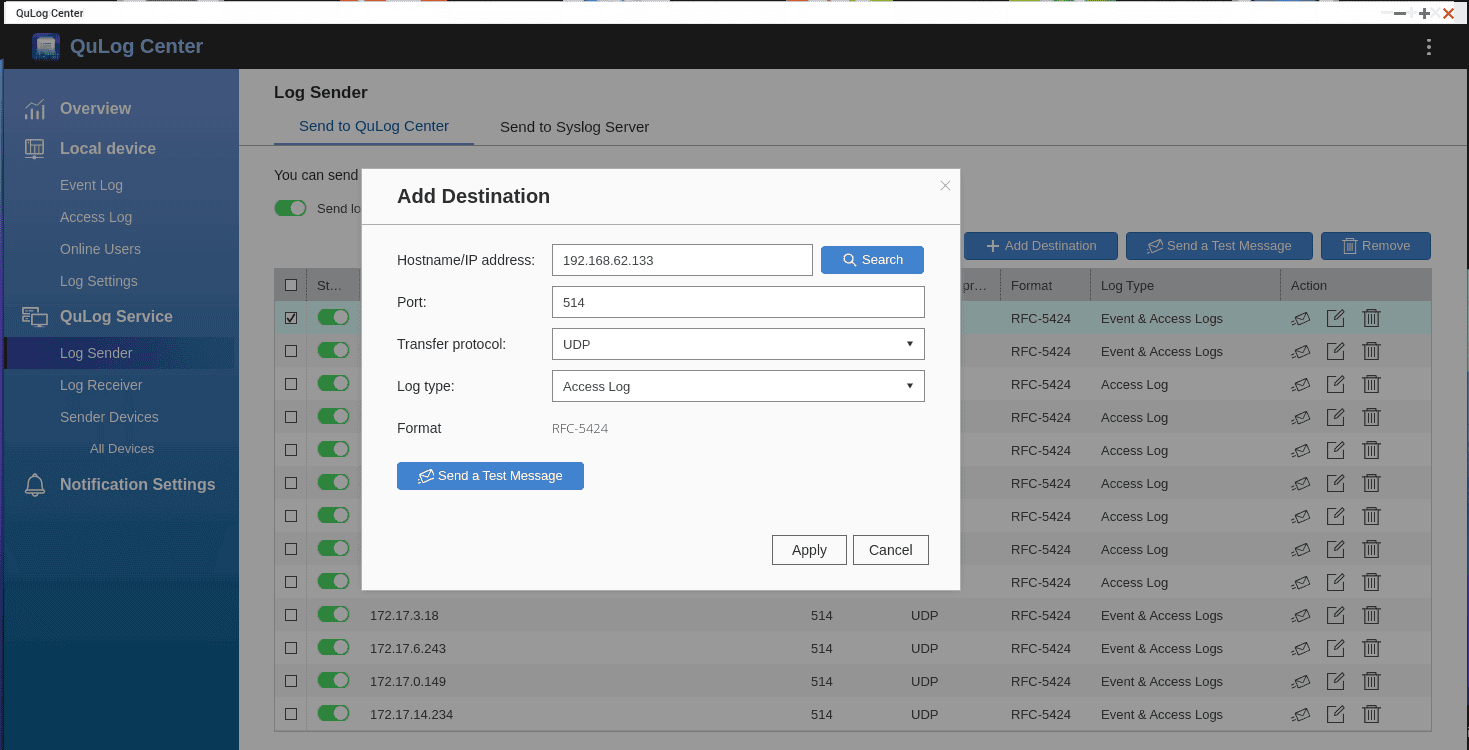This screenshot has width=1469, height=750.
Task: Click Apply in the Add Destination dialog
Action: click(x=808, y=549)
